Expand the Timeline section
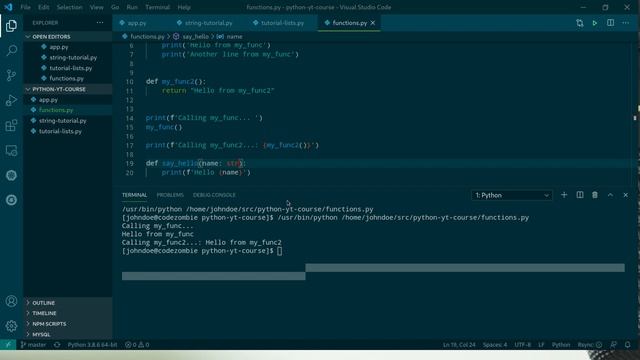 tap(68, 313)
